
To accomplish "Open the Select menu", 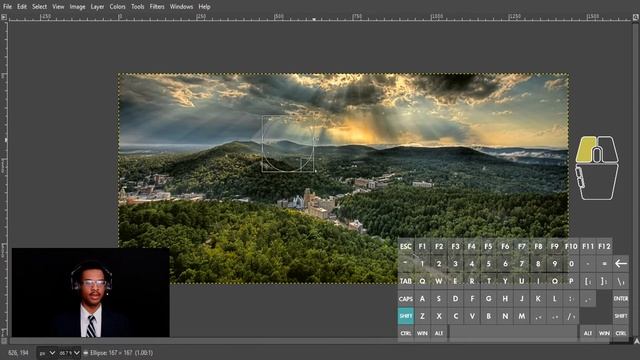I will point(39,7).
